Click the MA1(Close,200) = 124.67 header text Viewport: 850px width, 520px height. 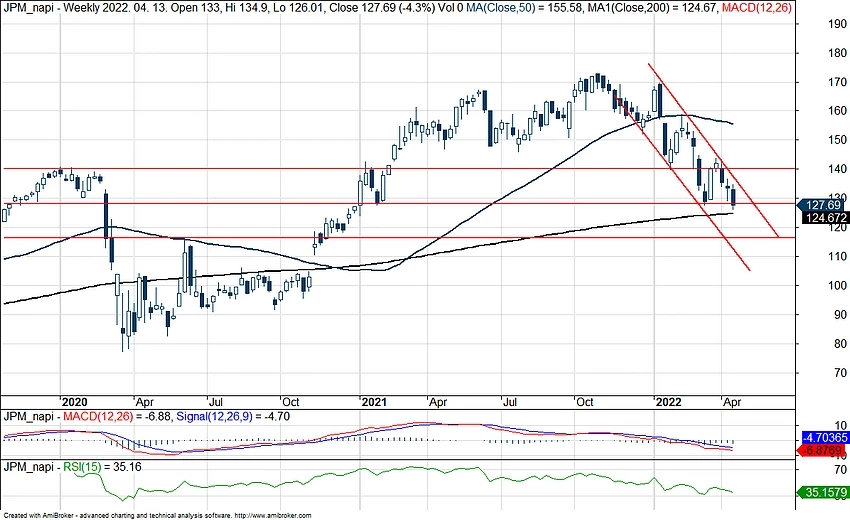(x=653, y=8)
